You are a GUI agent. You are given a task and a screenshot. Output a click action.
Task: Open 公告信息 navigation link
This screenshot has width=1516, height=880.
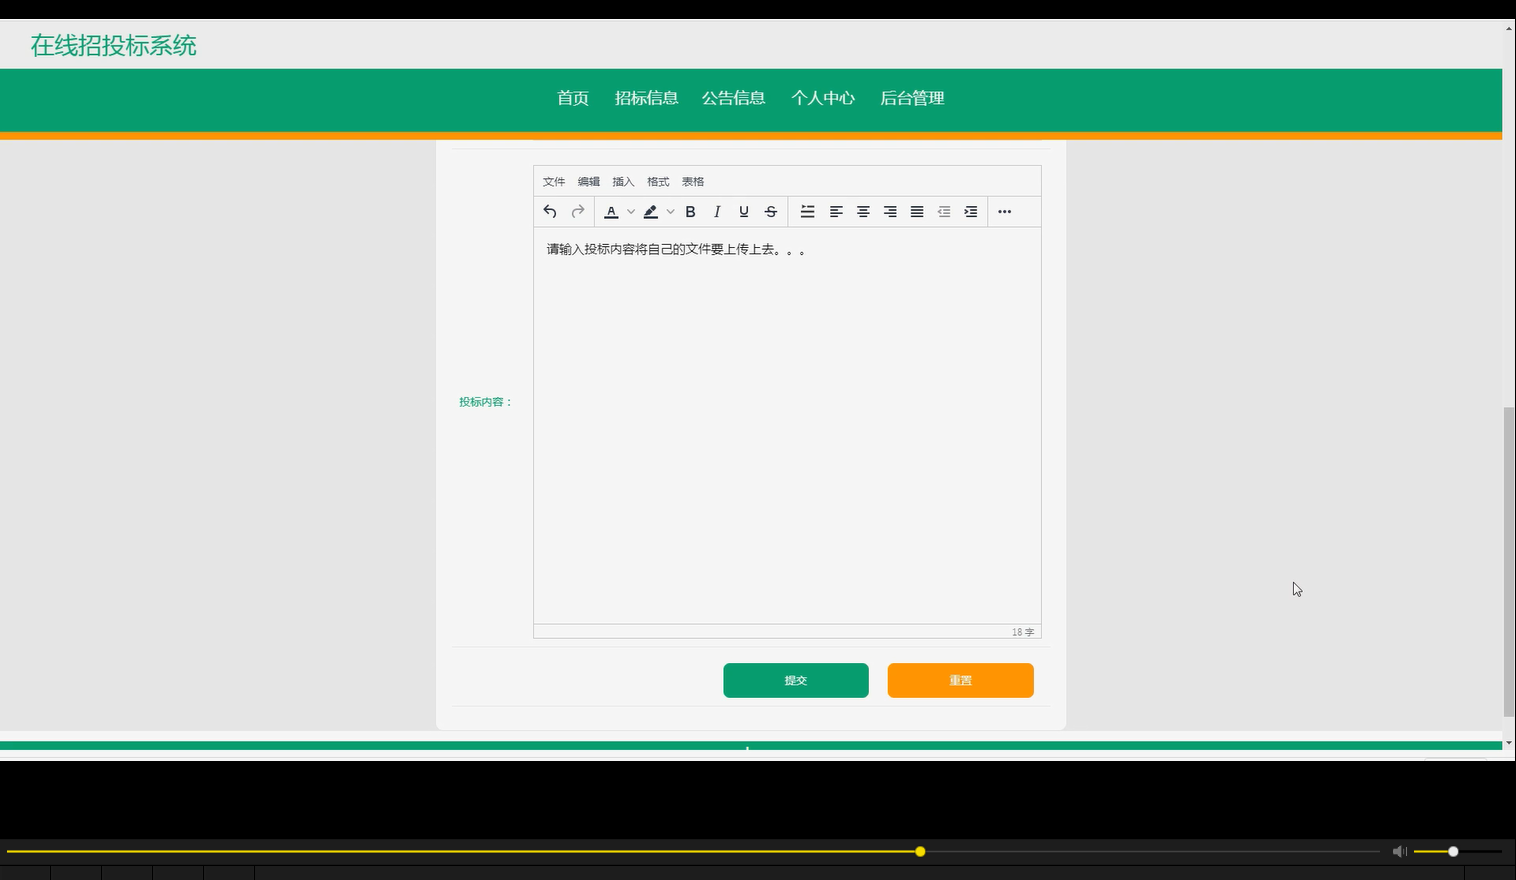[734, 98]
